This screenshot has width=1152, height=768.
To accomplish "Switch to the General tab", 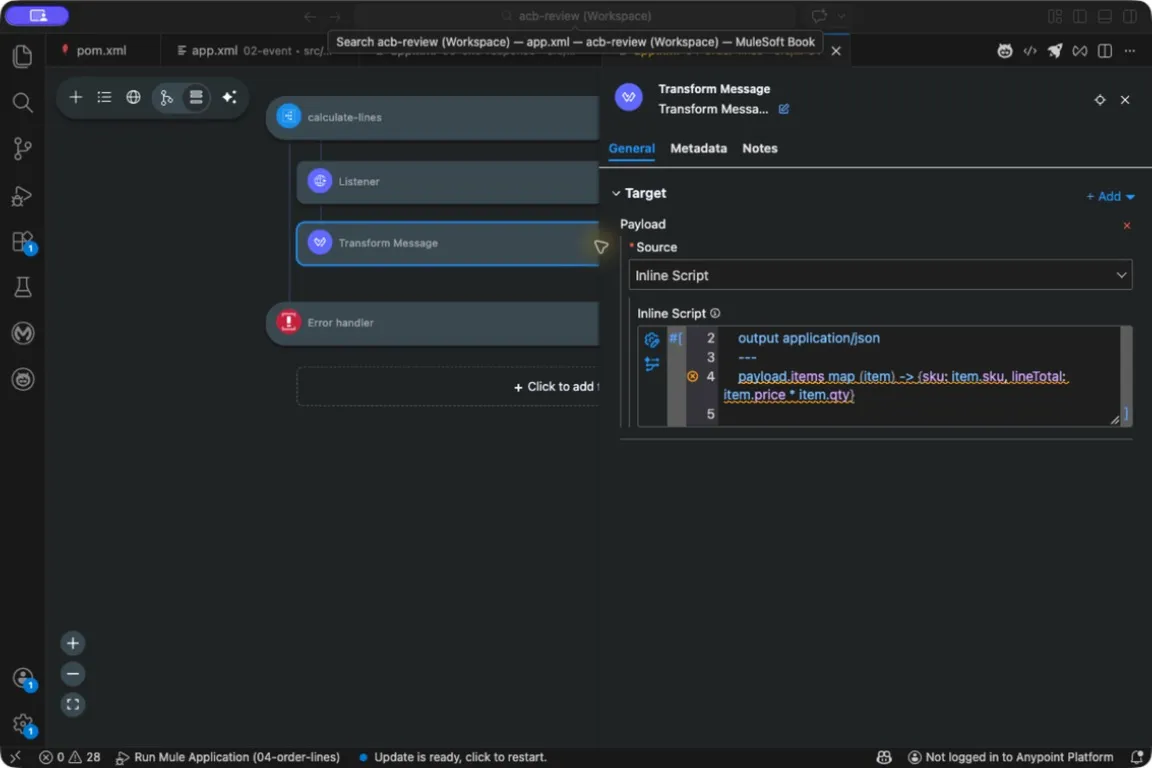I will pos(631,148).
